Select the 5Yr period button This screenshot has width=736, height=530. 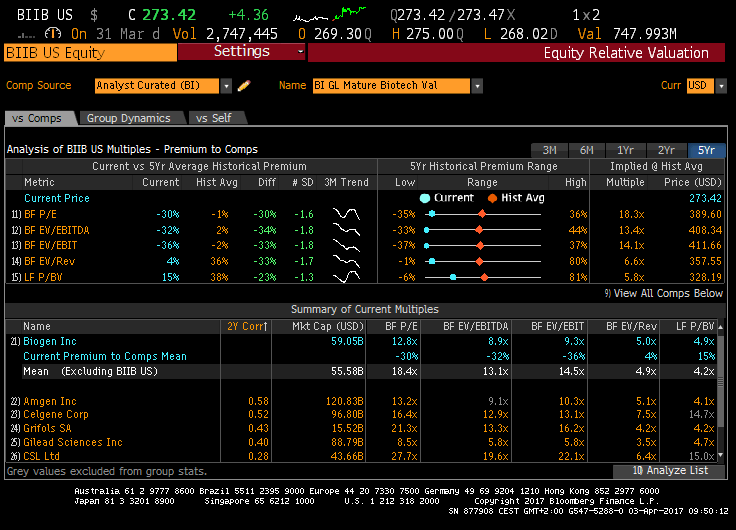pyautogui.click(x=706, y=150)
